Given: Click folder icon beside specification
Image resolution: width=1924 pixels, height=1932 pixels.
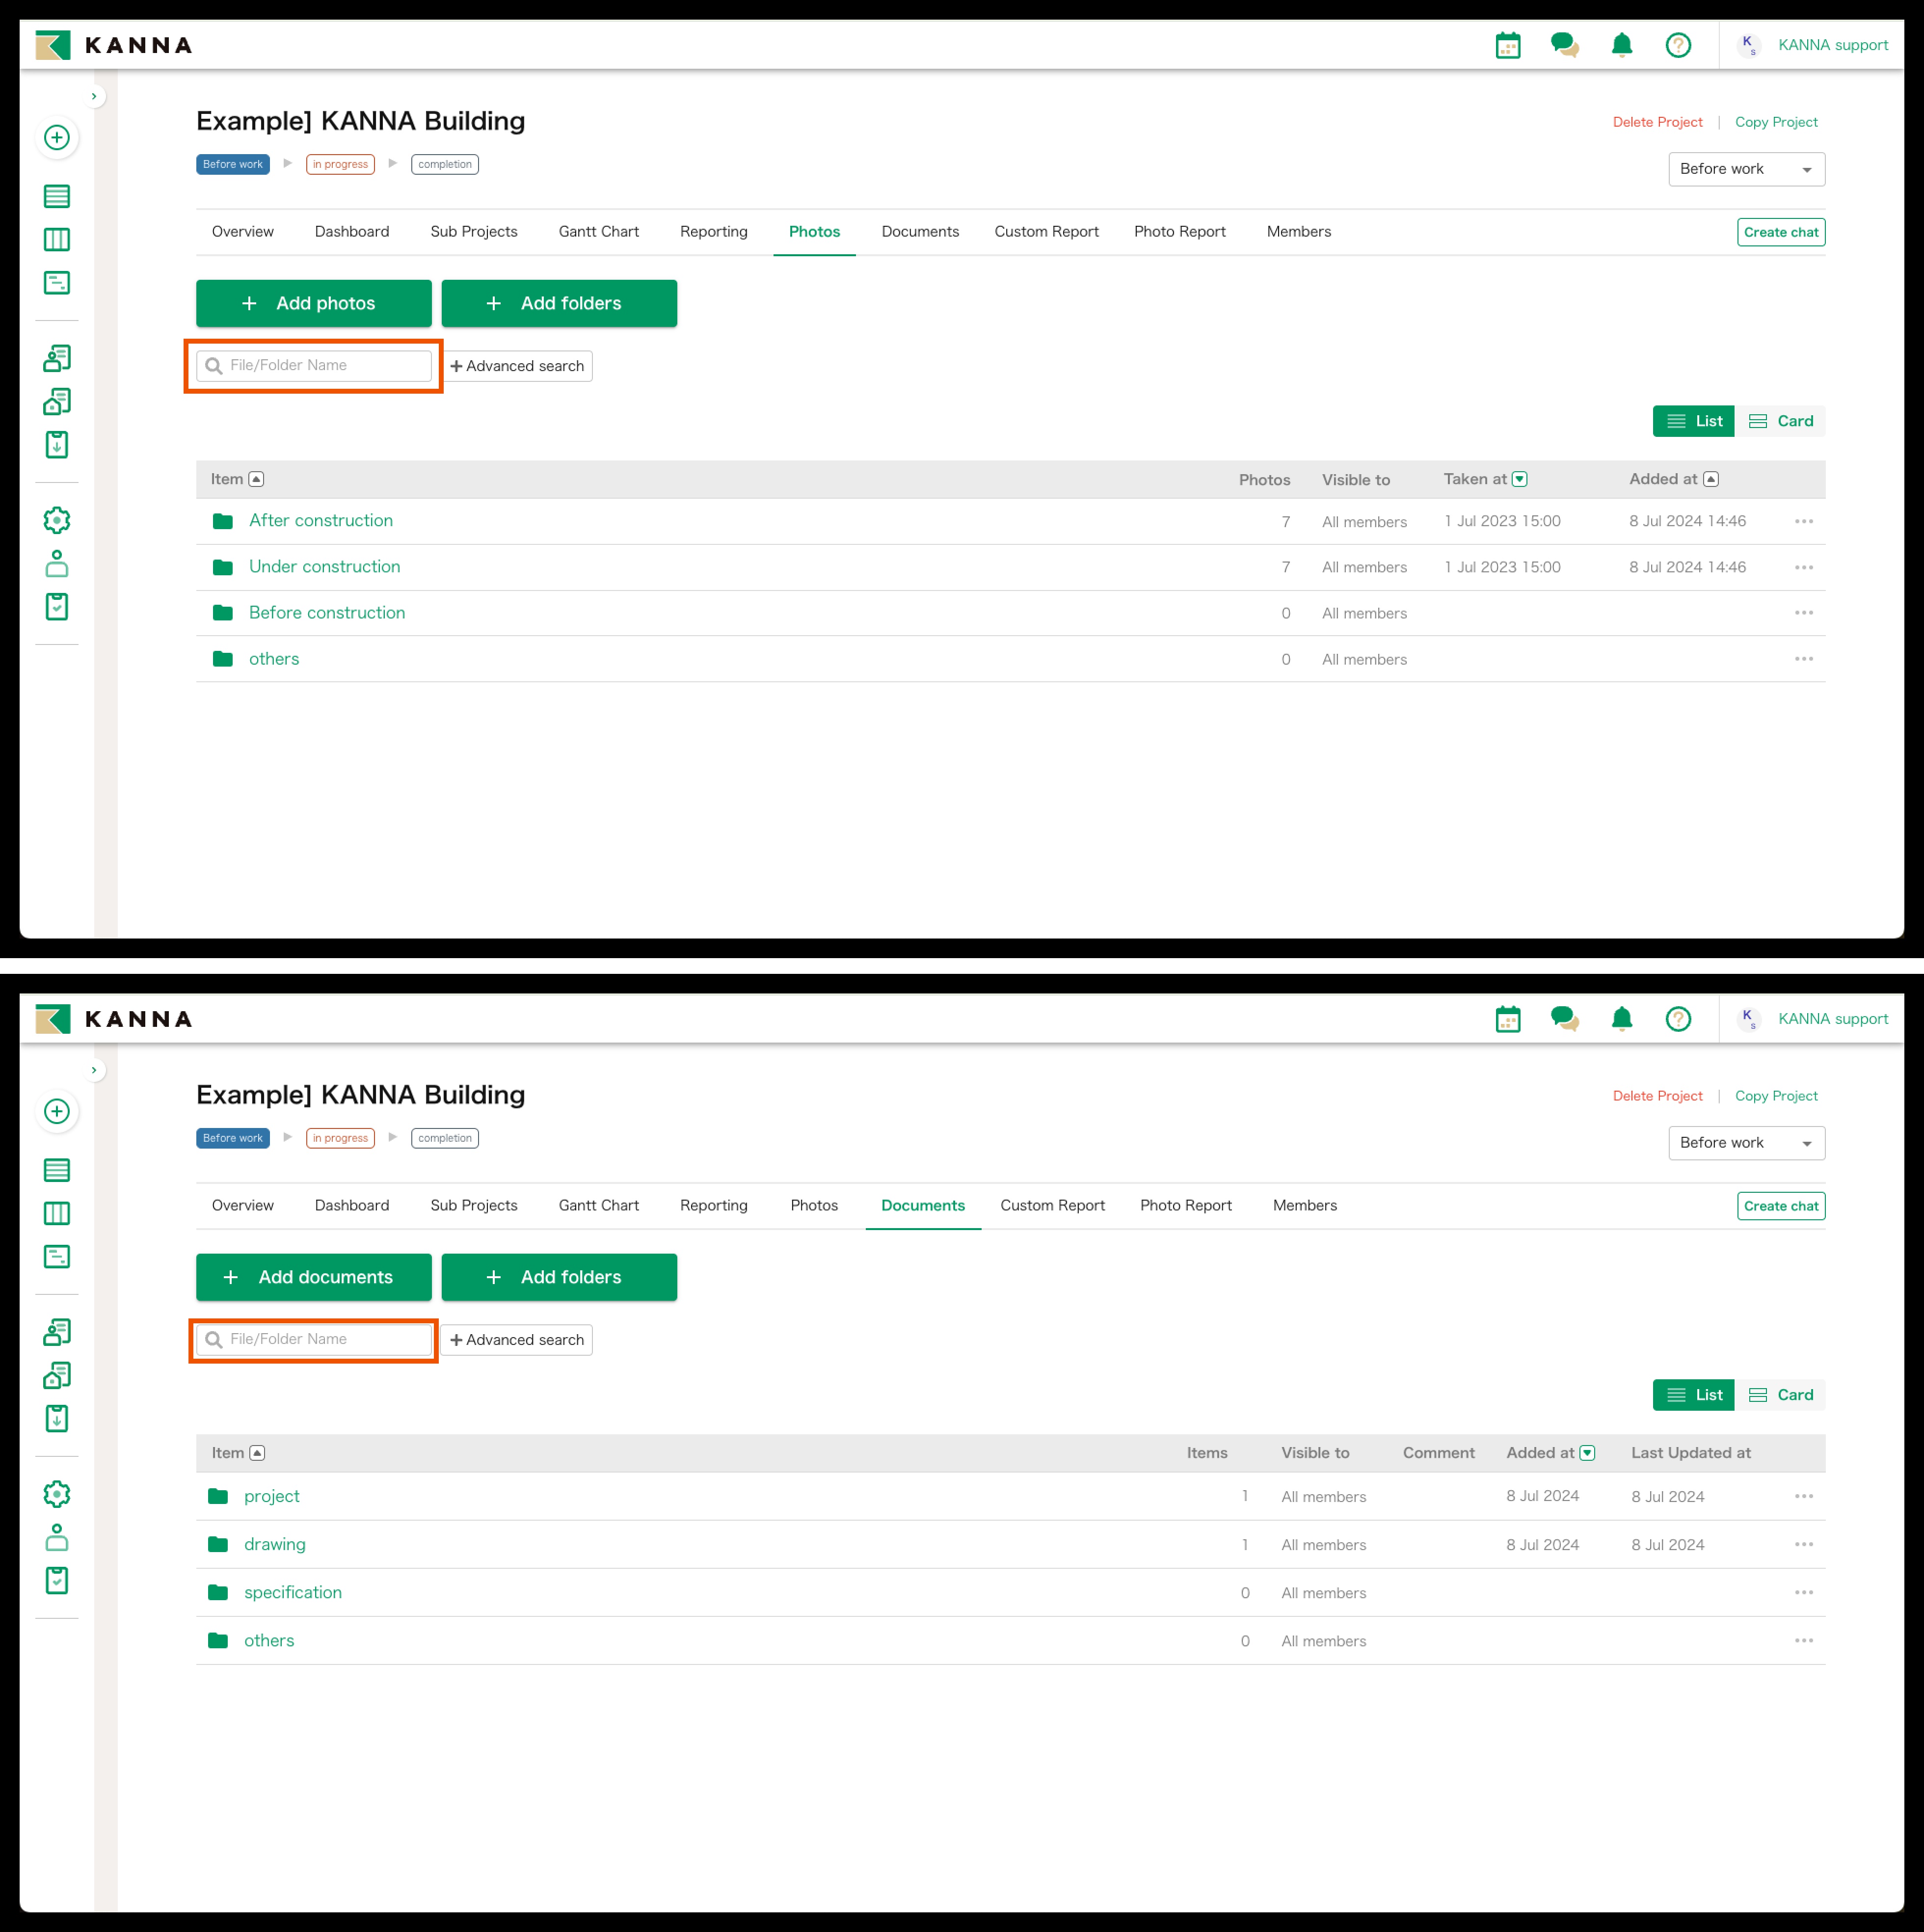Looking at the screenshot, I should pos(218,1592).
